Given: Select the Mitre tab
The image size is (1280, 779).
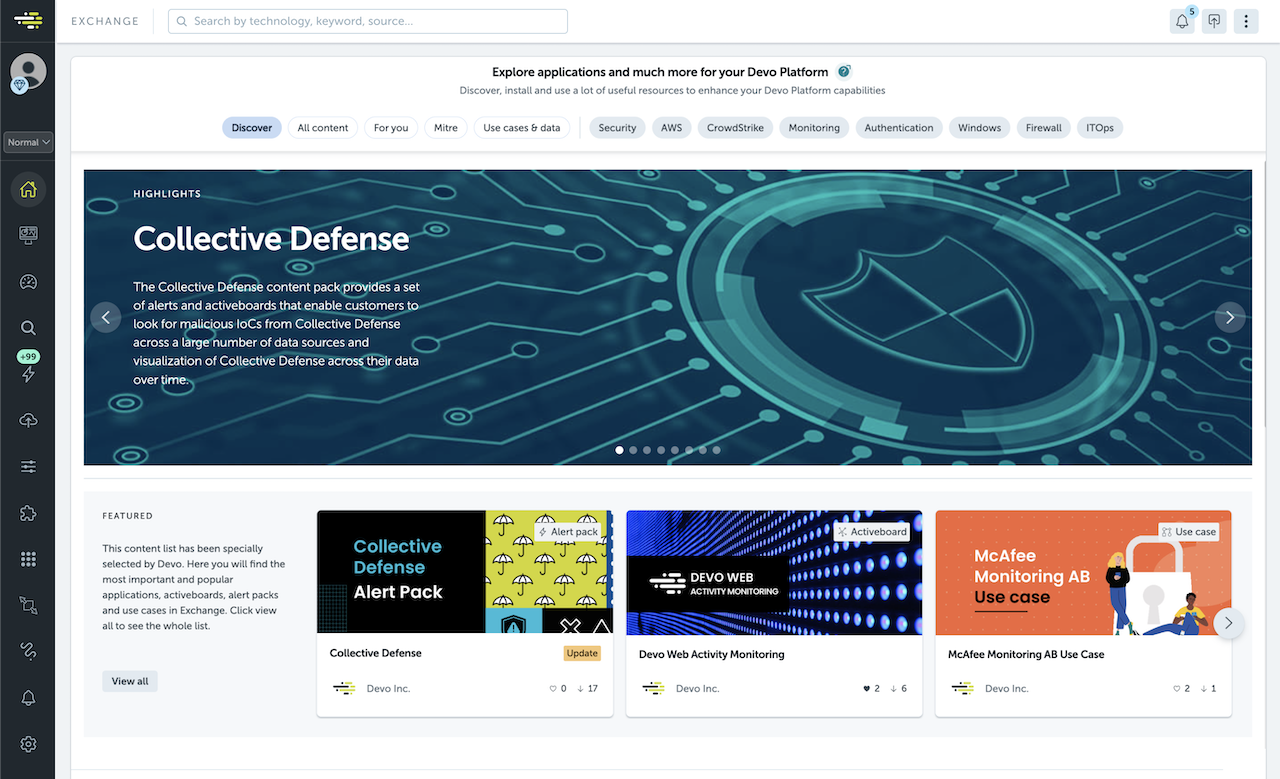Looking at the screenshot, I should pos(445,128).
